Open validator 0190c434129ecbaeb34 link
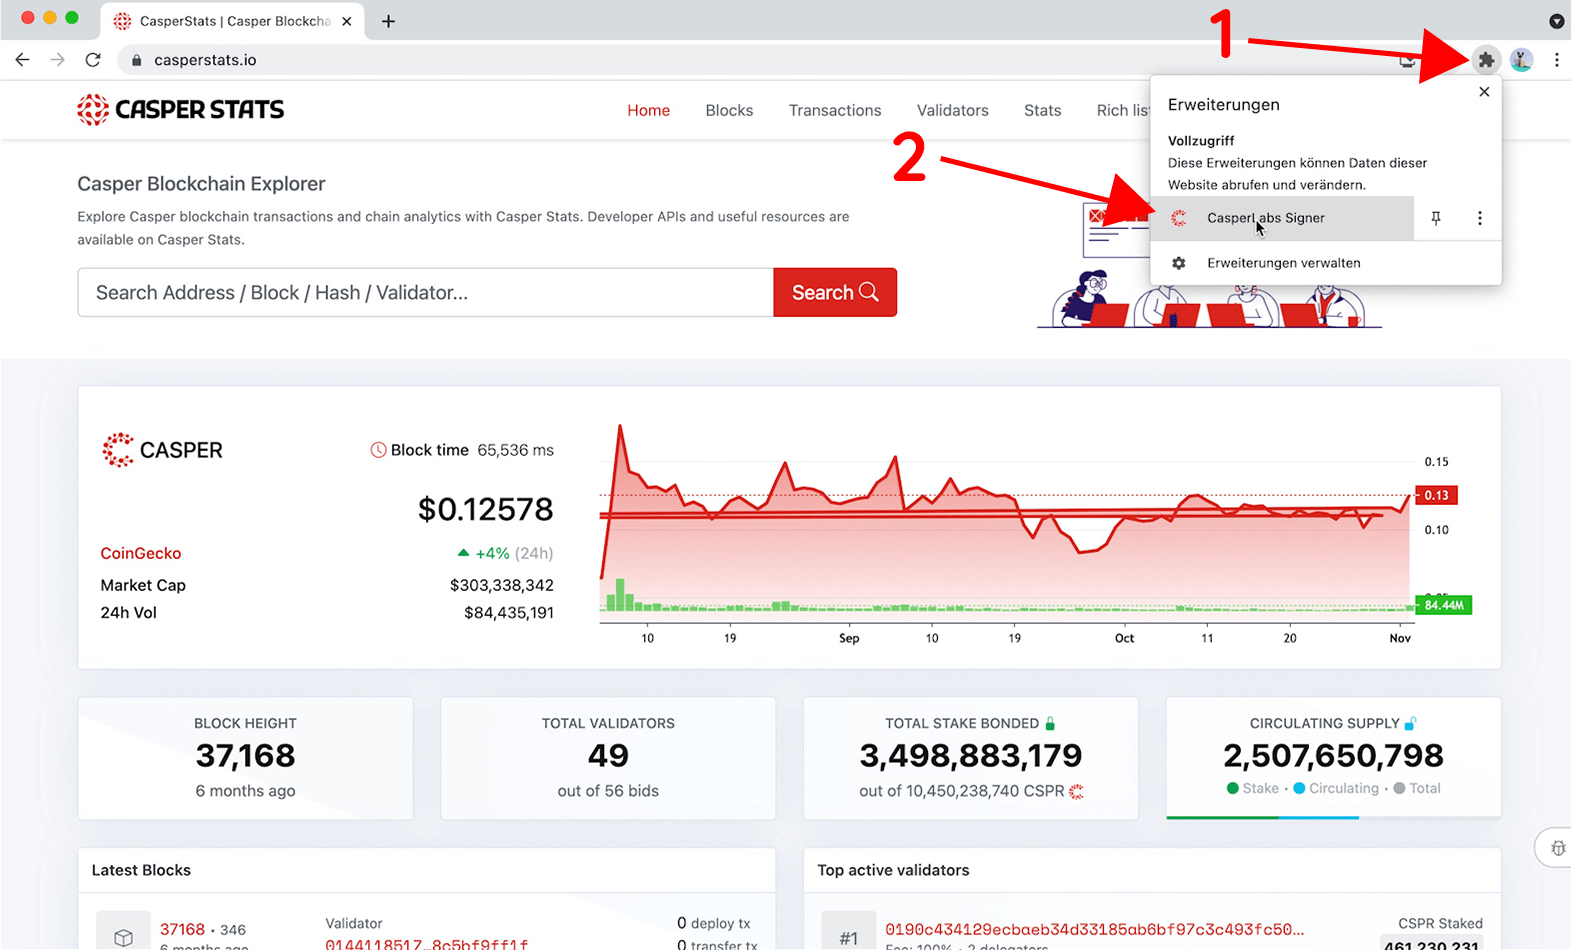This screenshot has width=1571, height=950. 1094,929
